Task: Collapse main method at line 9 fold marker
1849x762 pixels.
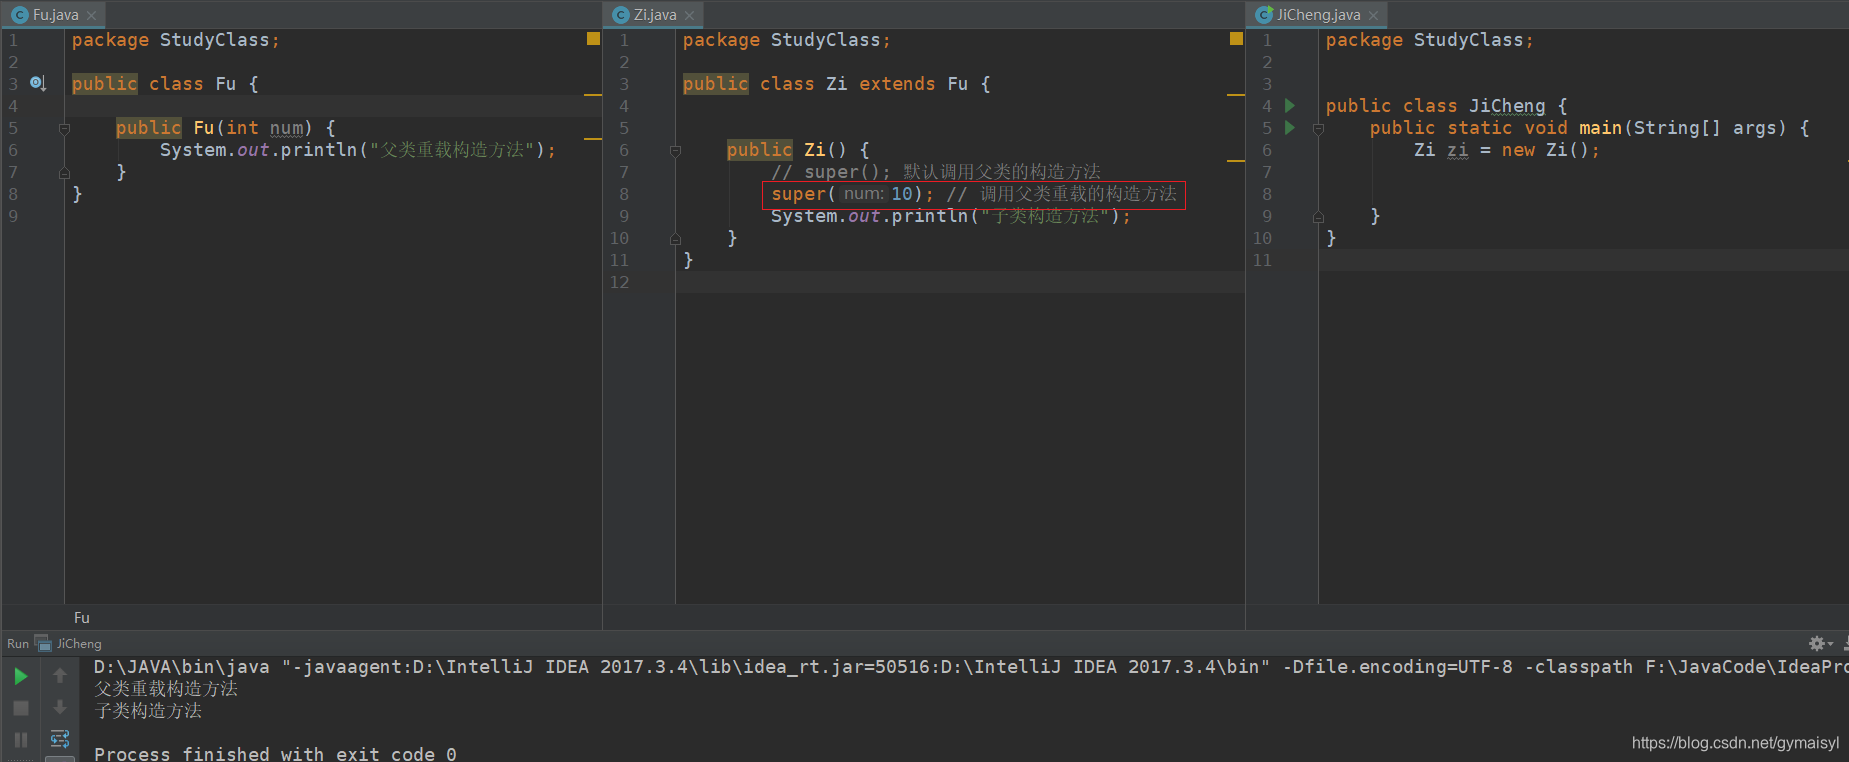Action: (1318, 216)
